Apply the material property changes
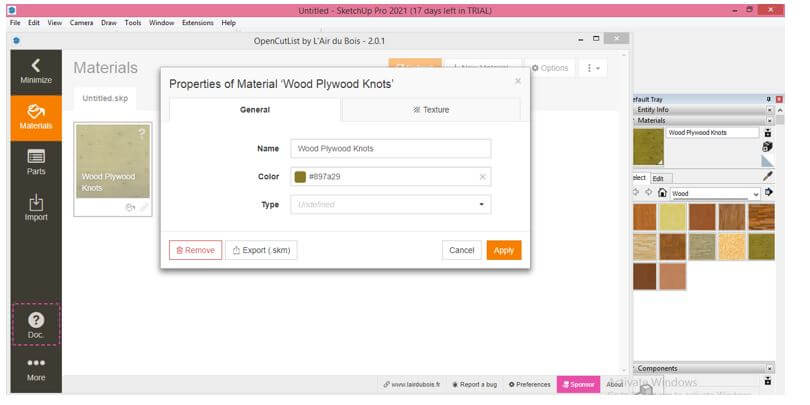 click(x=504, y=250)
